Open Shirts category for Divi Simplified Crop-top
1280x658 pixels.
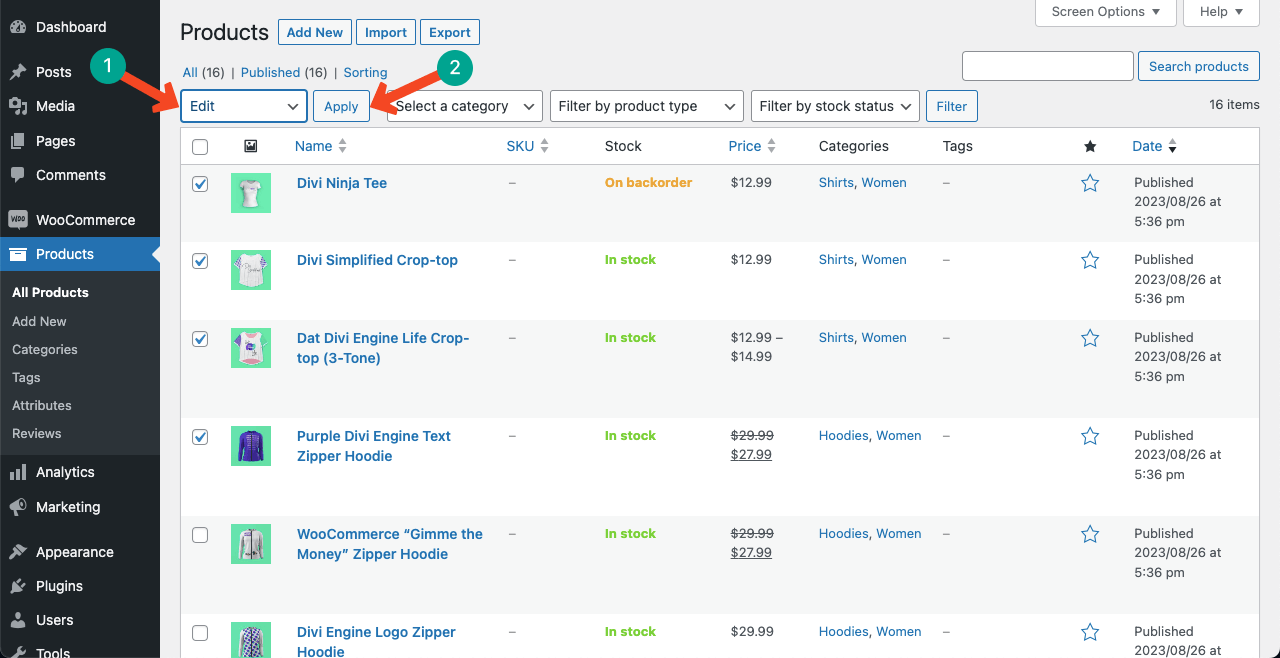click(836, 260)
